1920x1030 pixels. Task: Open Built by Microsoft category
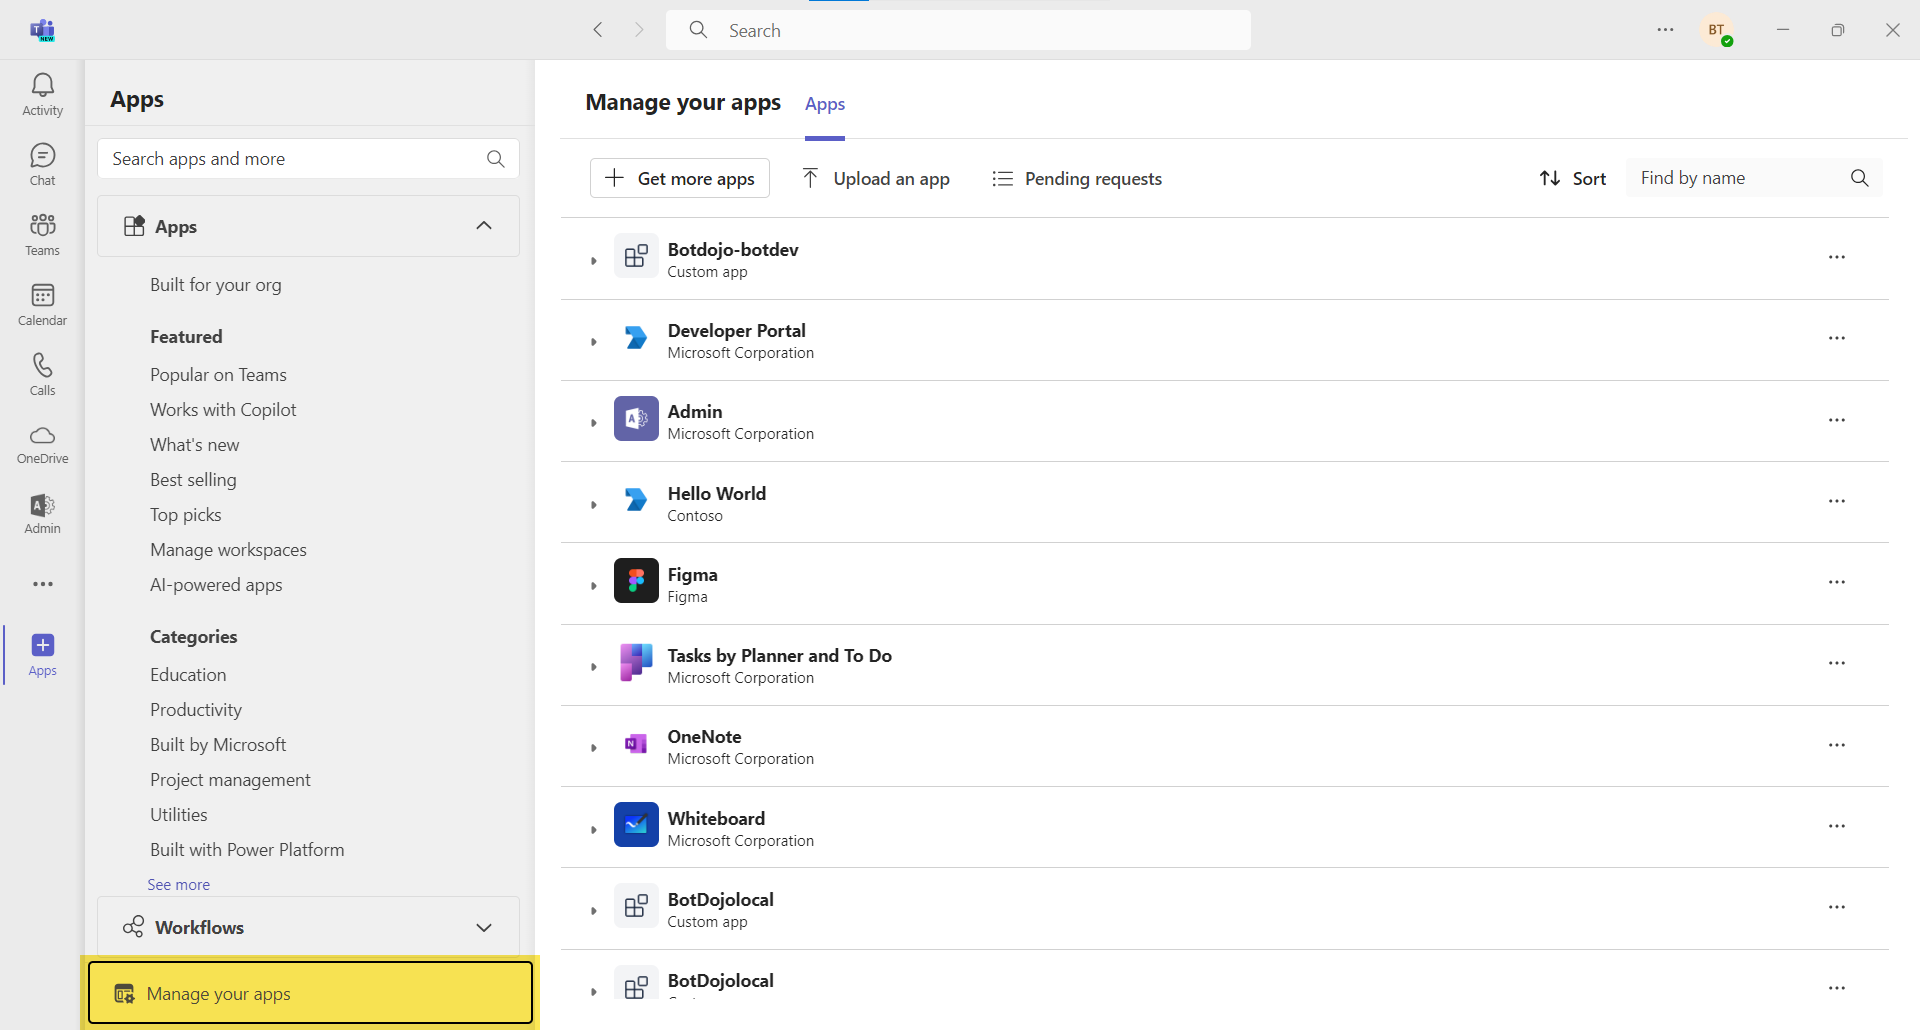(x=218, y=745)
